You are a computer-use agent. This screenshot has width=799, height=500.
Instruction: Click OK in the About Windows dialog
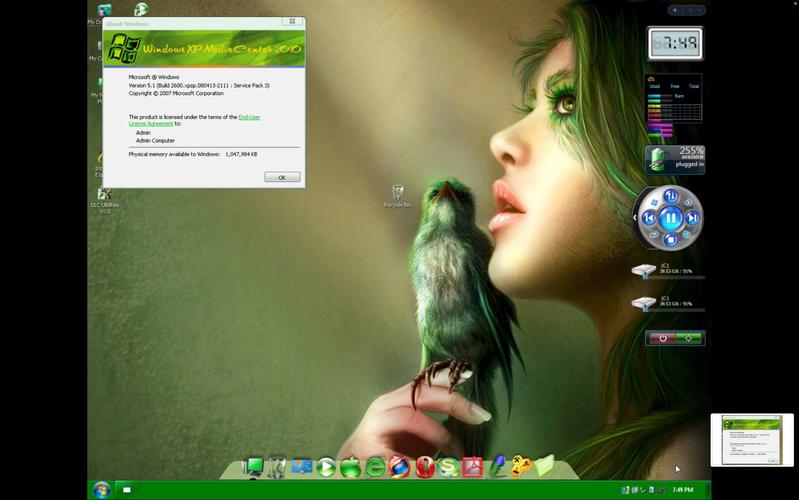pos(282,177)
